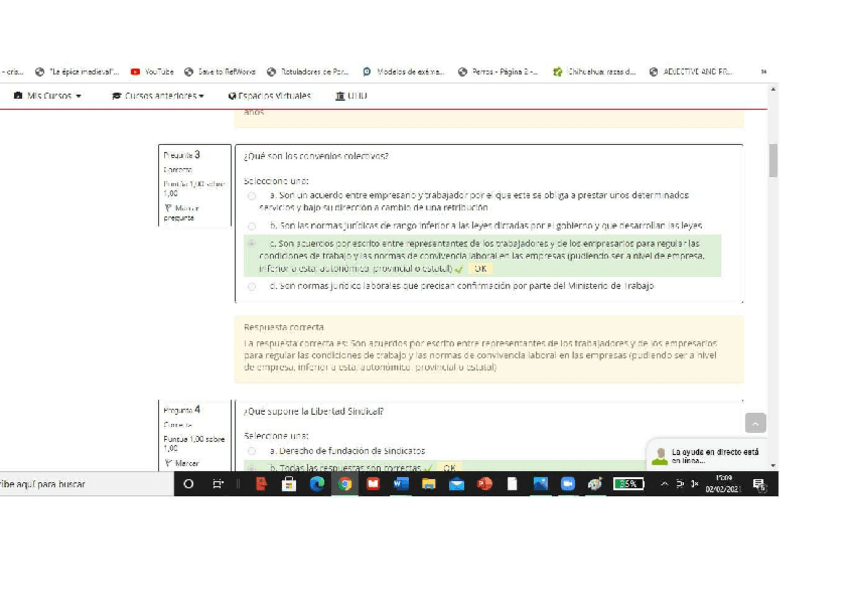Go to Espacios Virtuales

pyautogui.click(x=269, y=96)
